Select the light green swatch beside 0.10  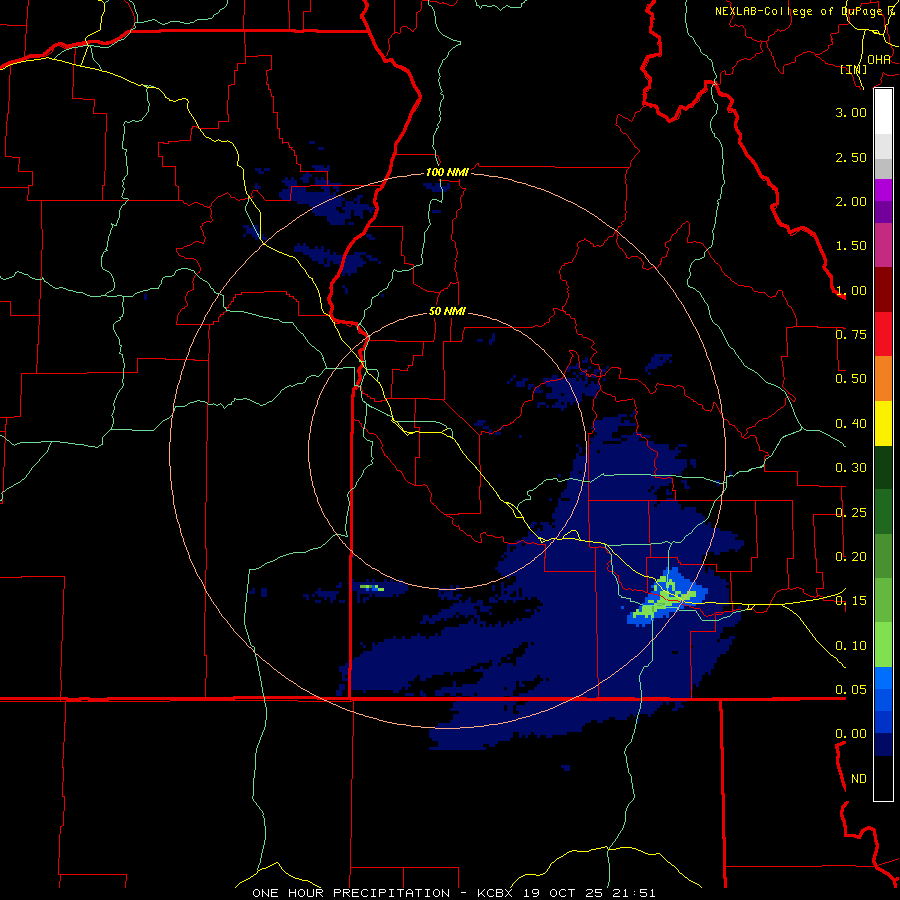[883, 645]
